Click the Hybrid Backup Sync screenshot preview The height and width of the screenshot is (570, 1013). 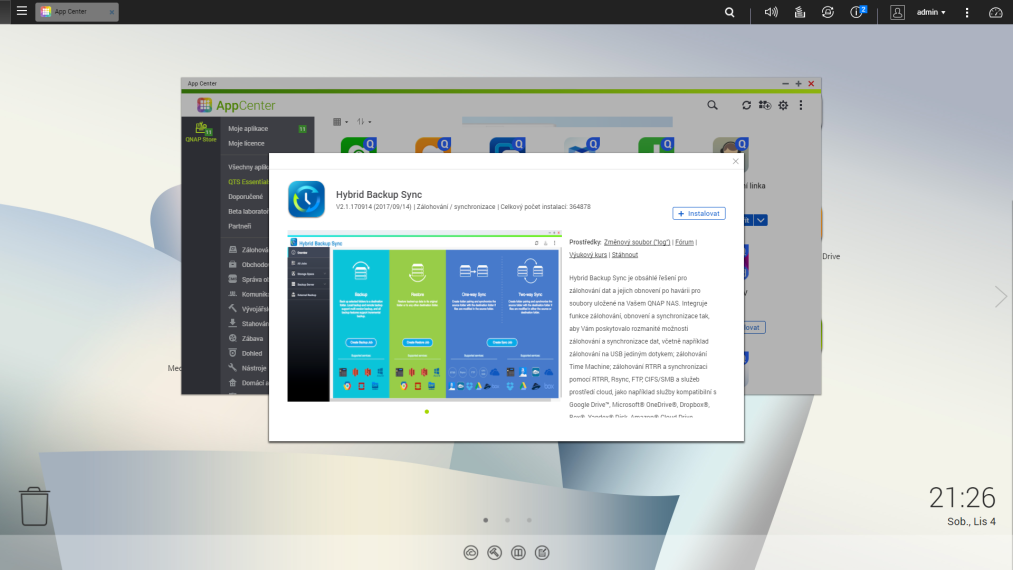[x=424, y=316]
